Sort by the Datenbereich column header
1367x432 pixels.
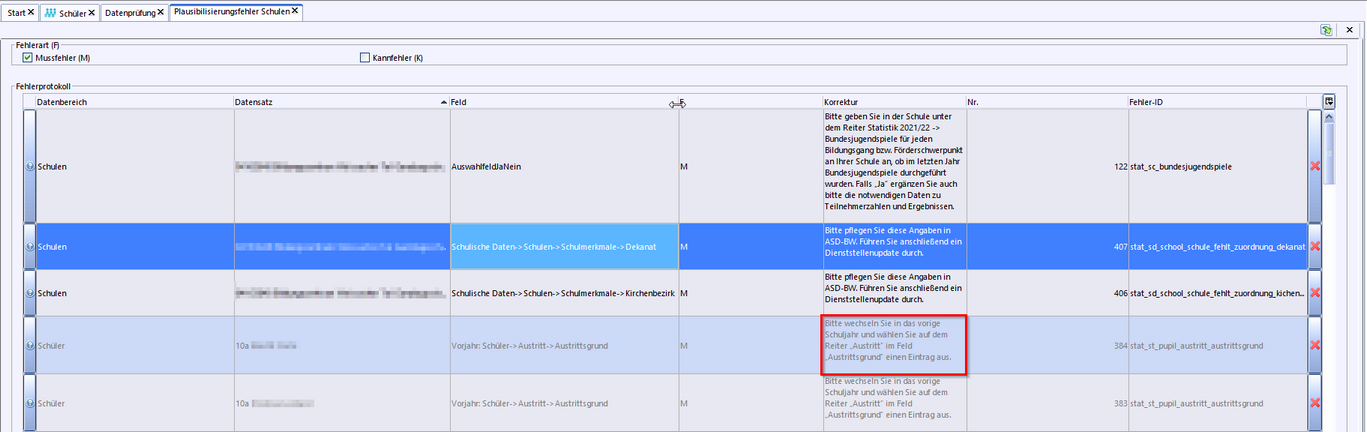click(130, 102)
